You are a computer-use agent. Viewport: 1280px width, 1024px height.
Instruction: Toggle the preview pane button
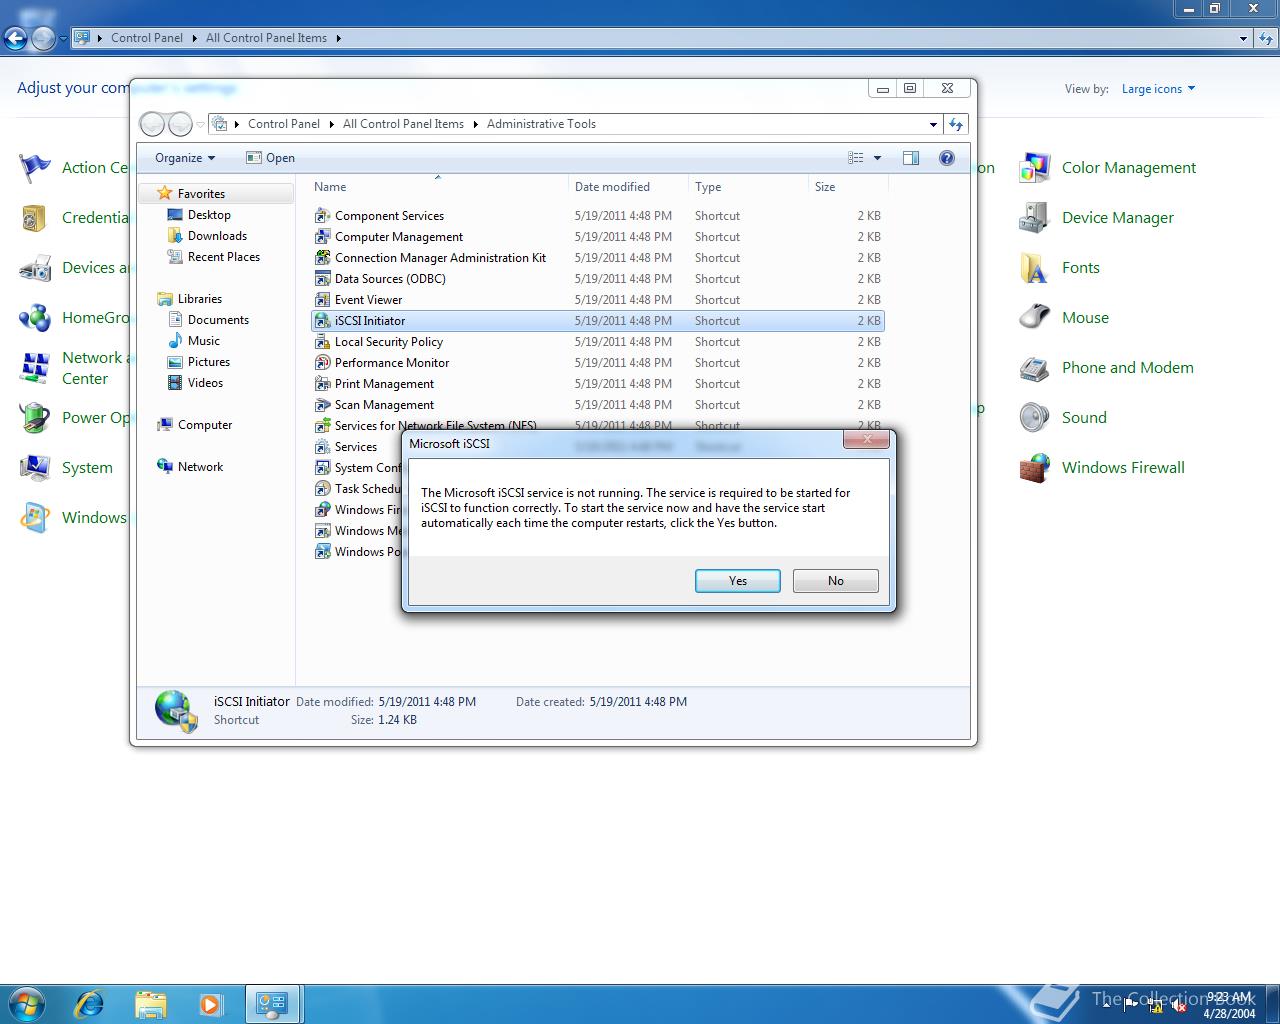[x=910, y=158]
